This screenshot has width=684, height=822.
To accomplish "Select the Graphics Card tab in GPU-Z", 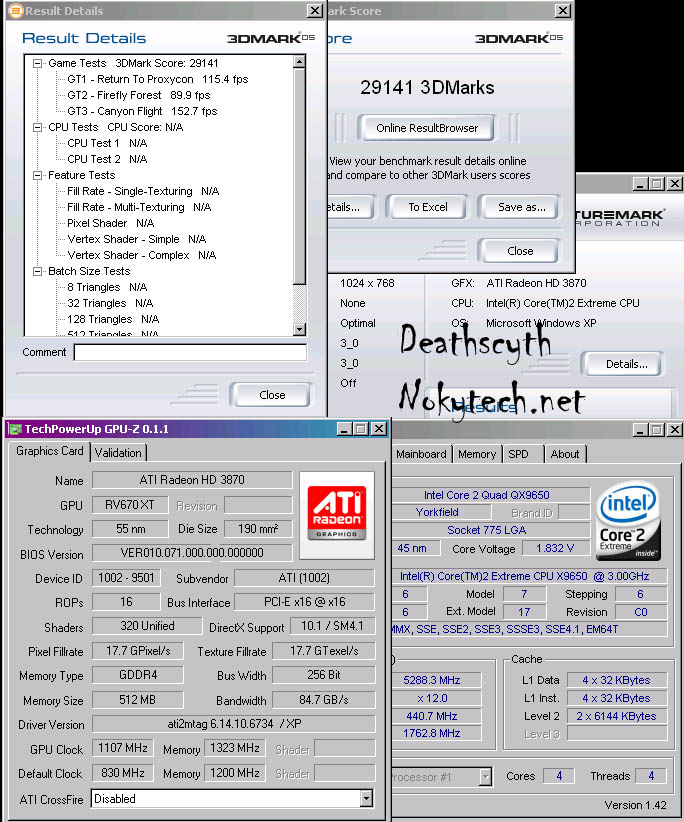I will [50, 451].
